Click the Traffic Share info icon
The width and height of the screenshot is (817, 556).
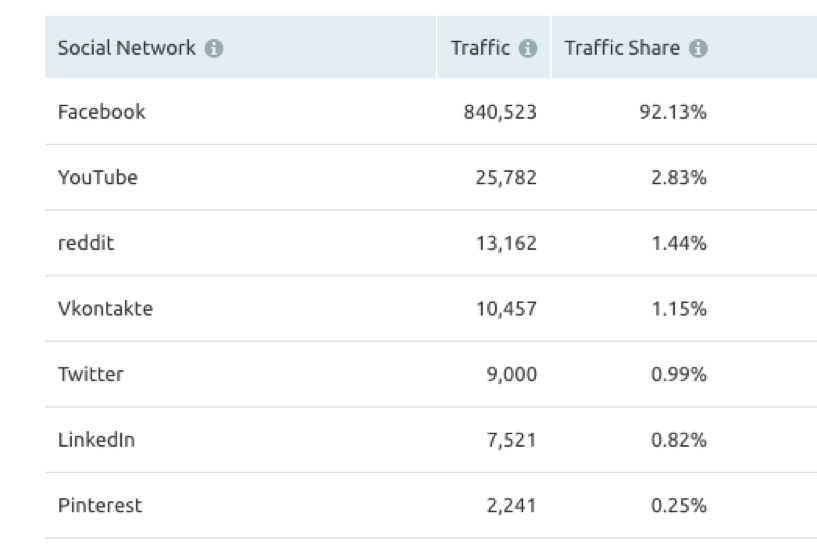coord(698,48)
